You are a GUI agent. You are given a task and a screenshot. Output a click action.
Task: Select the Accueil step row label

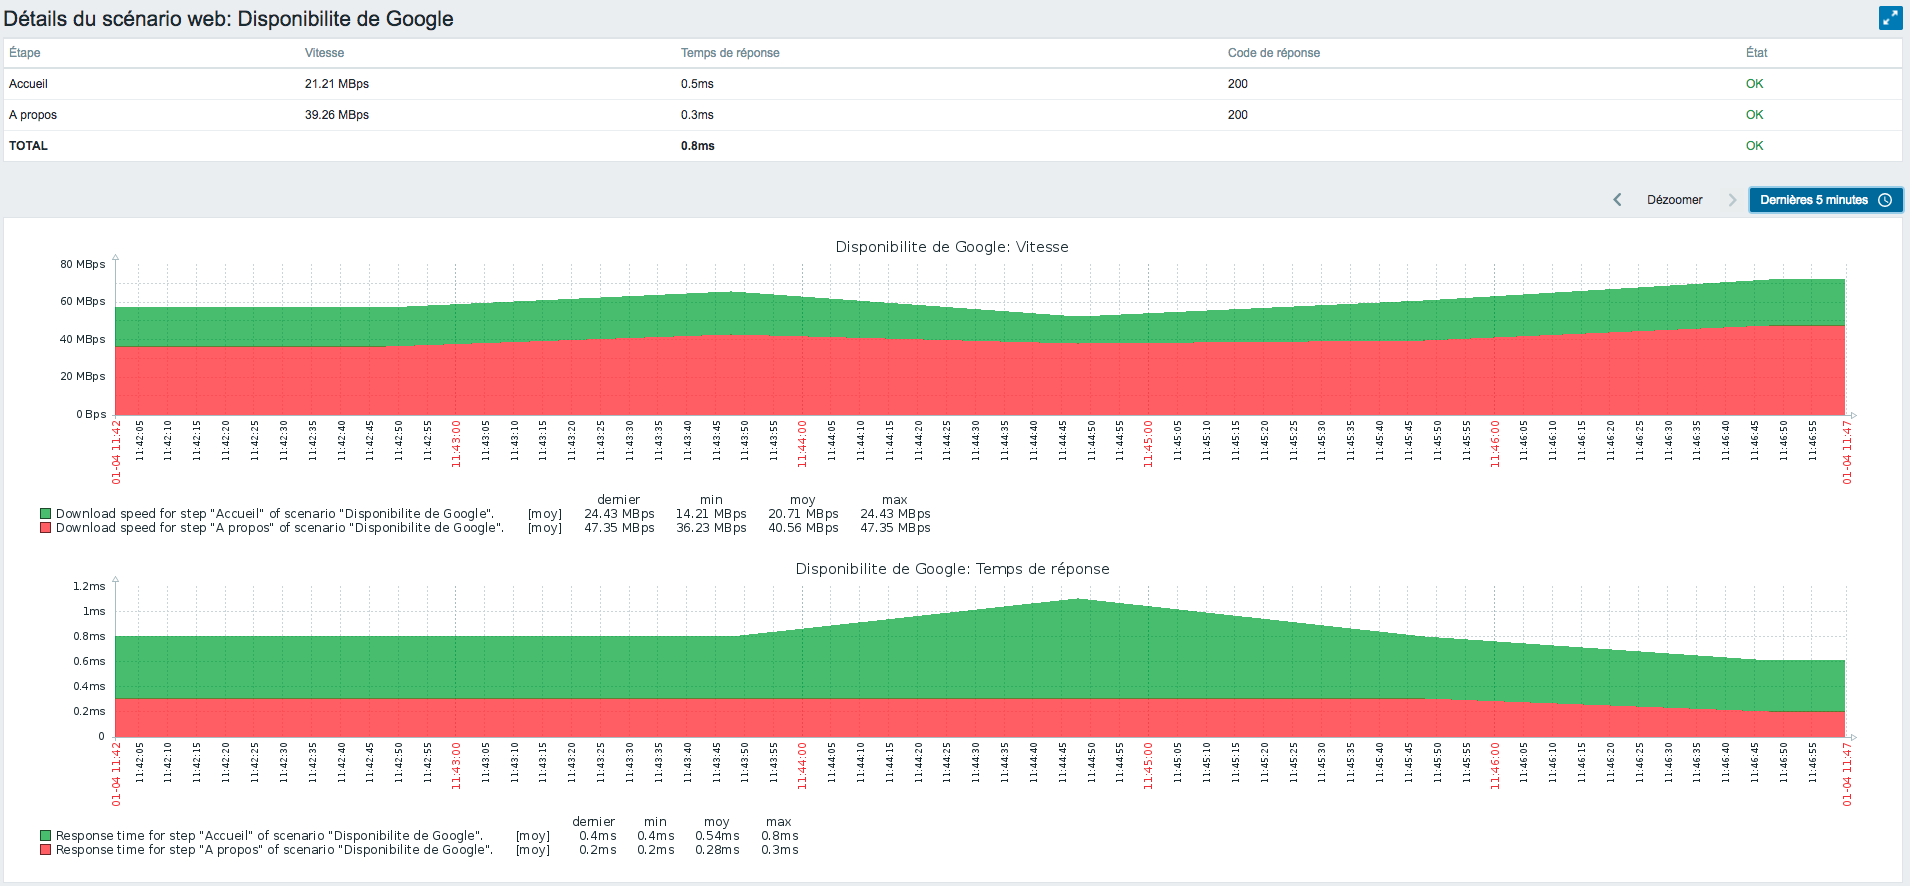(x=28, y=84)
